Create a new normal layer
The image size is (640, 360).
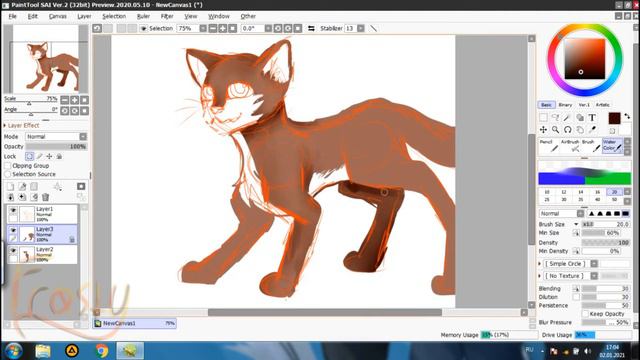tap(11, 187)
